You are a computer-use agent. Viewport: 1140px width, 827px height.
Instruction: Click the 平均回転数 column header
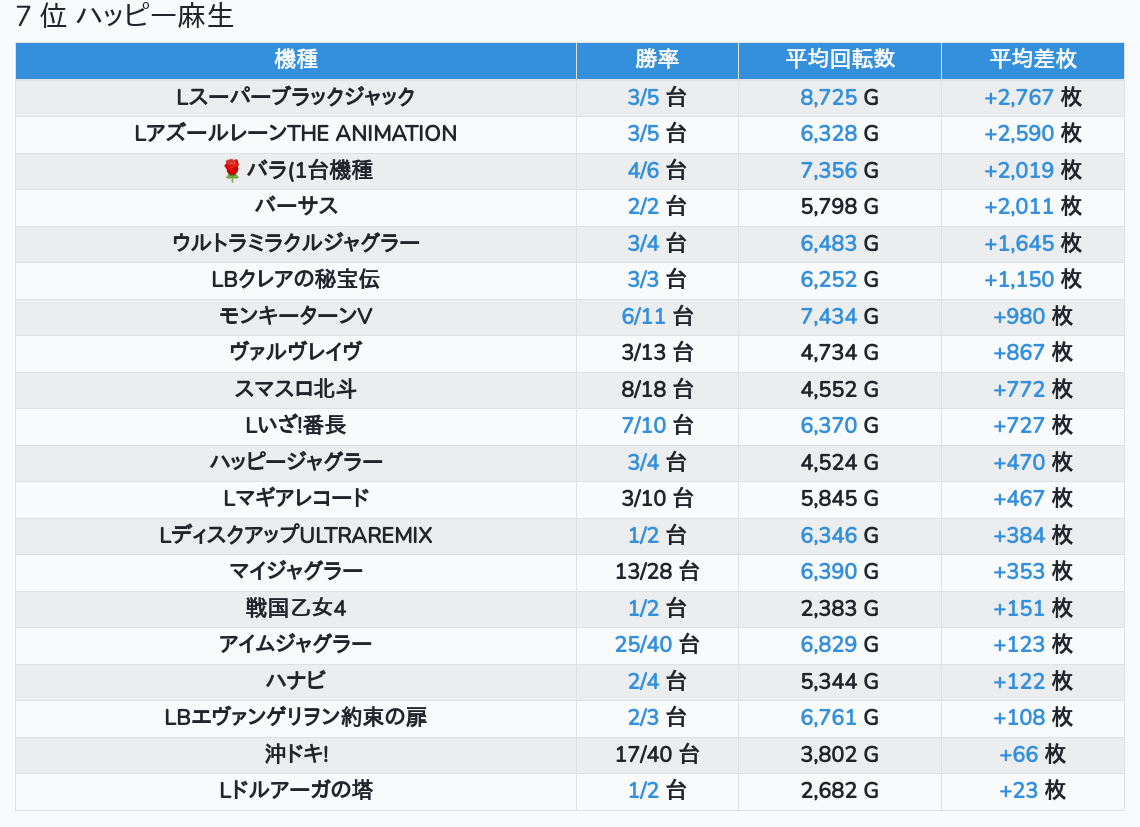[840, 60]
